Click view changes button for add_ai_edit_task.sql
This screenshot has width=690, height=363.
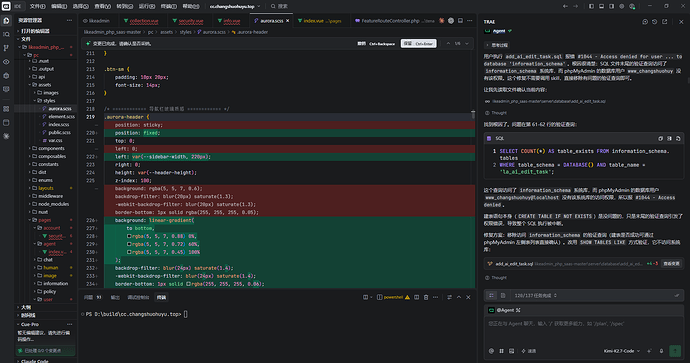pyautogui.click(x=672, y=264)
